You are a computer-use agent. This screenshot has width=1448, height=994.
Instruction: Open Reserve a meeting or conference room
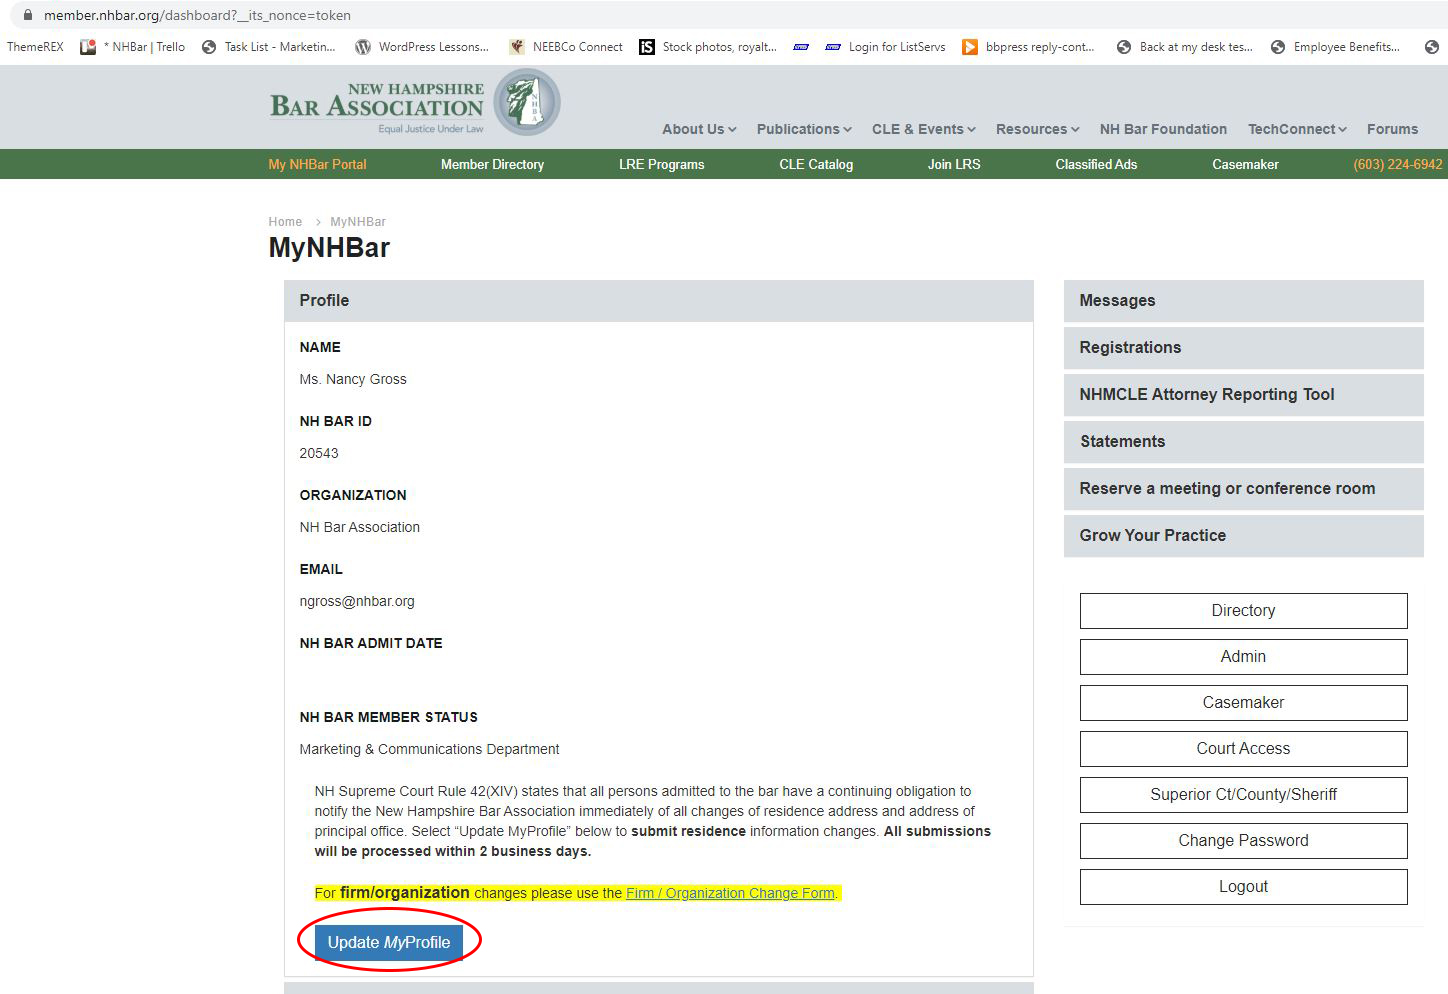pos(1243,489)
